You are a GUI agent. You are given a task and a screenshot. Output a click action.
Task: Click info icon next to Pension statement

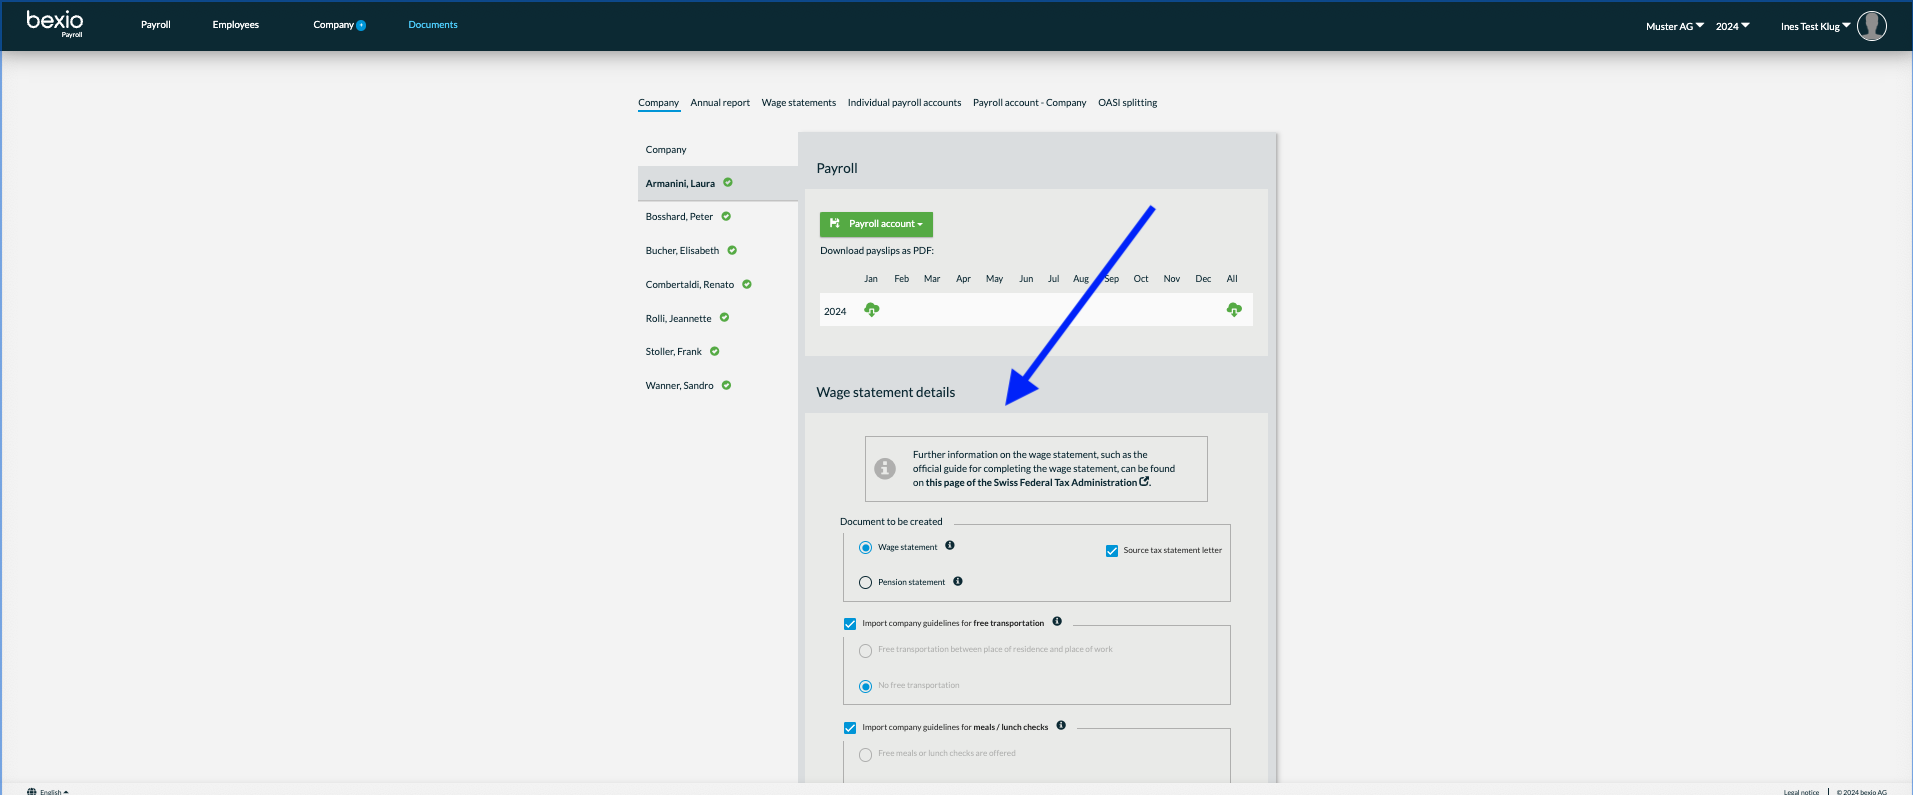click(x=958, y=581)
